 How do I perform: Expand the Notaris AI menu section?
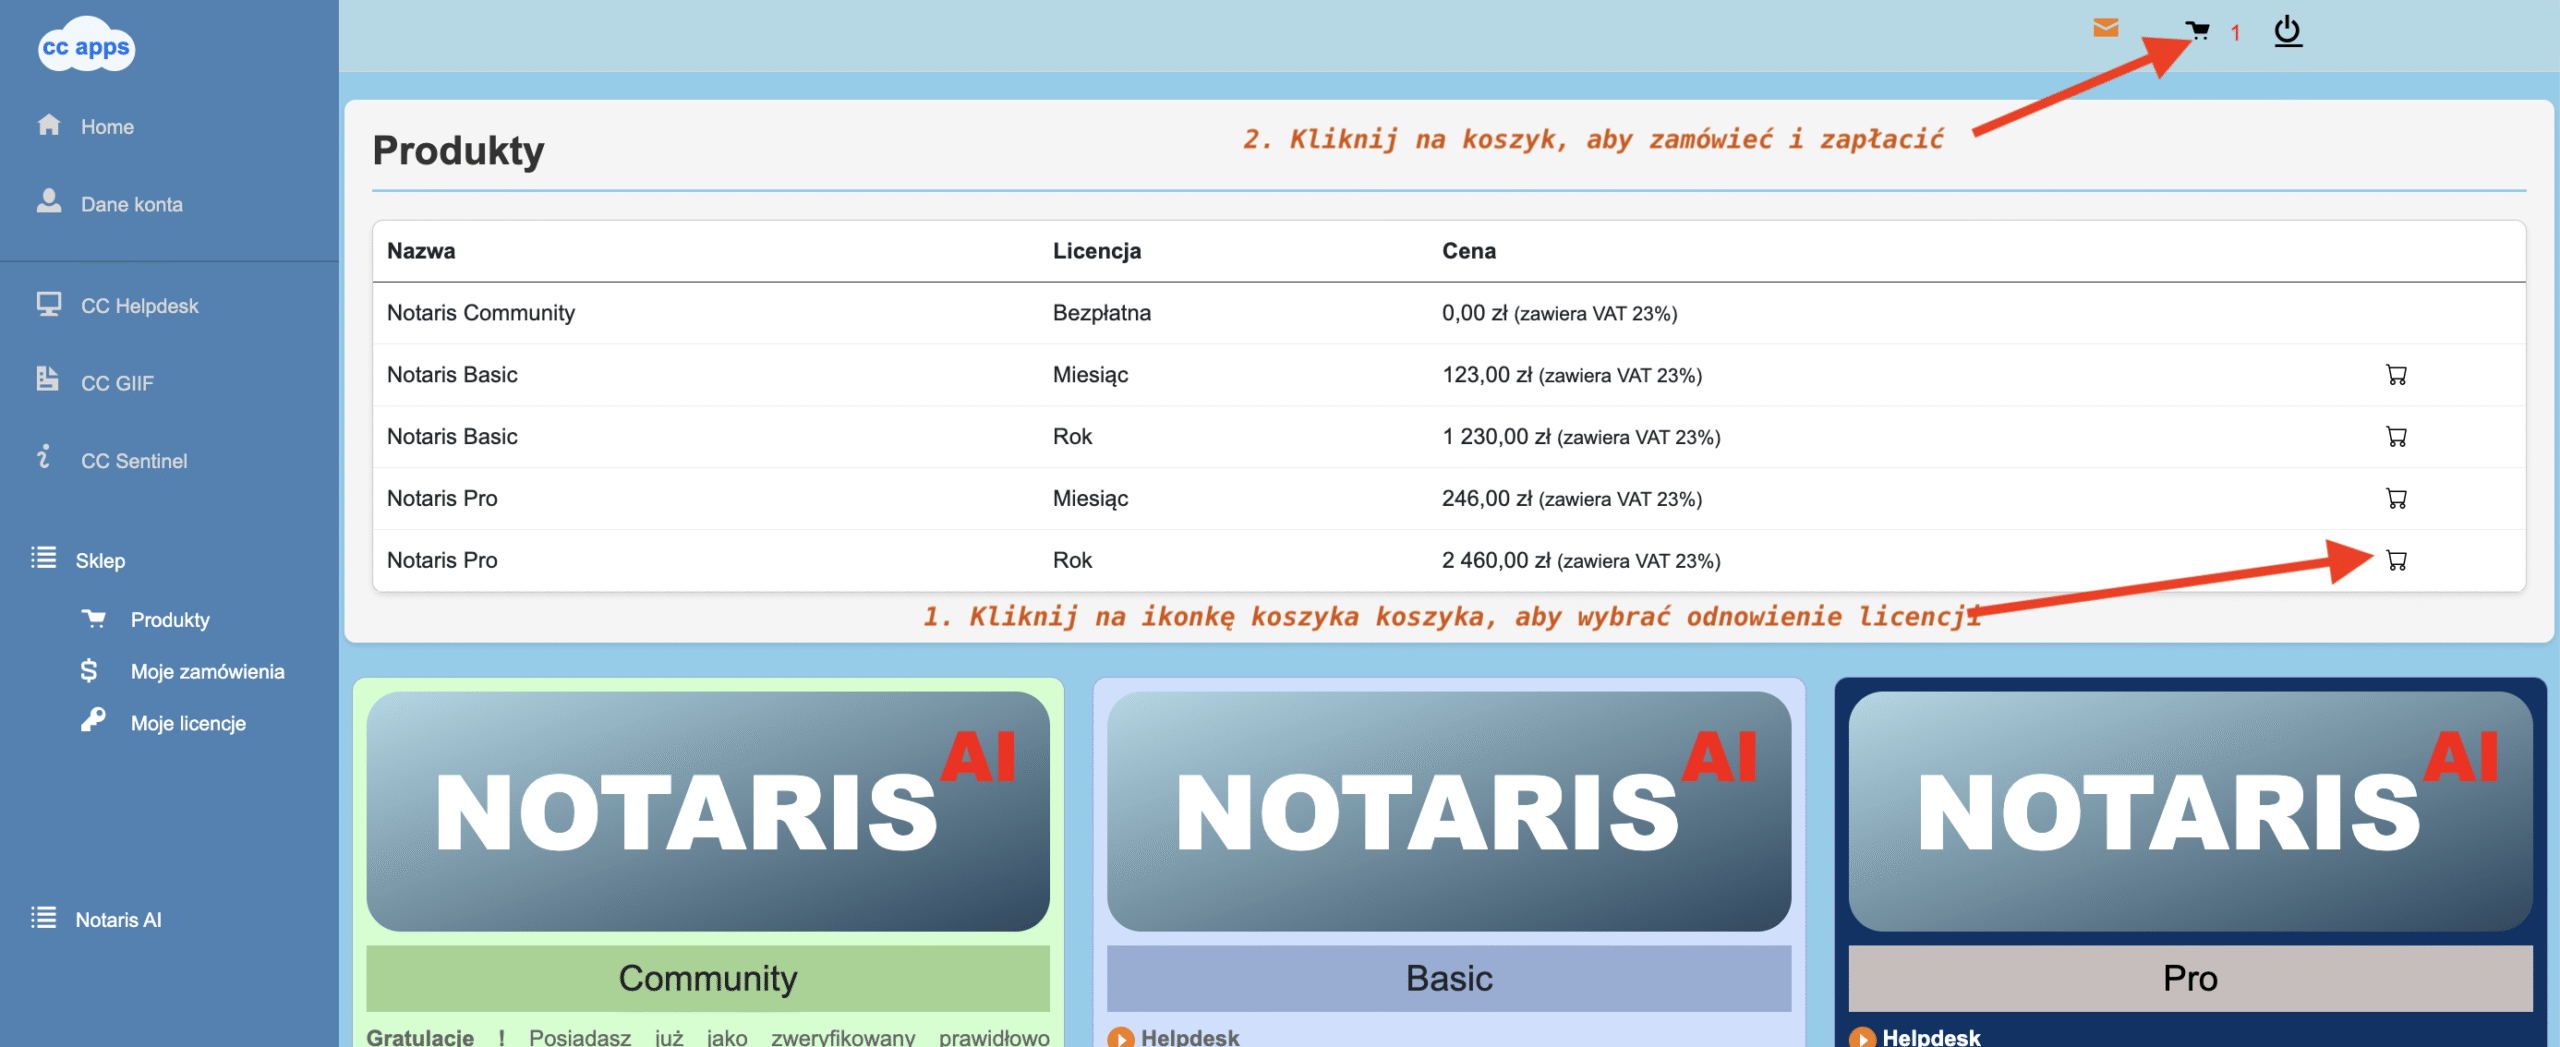click(118, 920)
